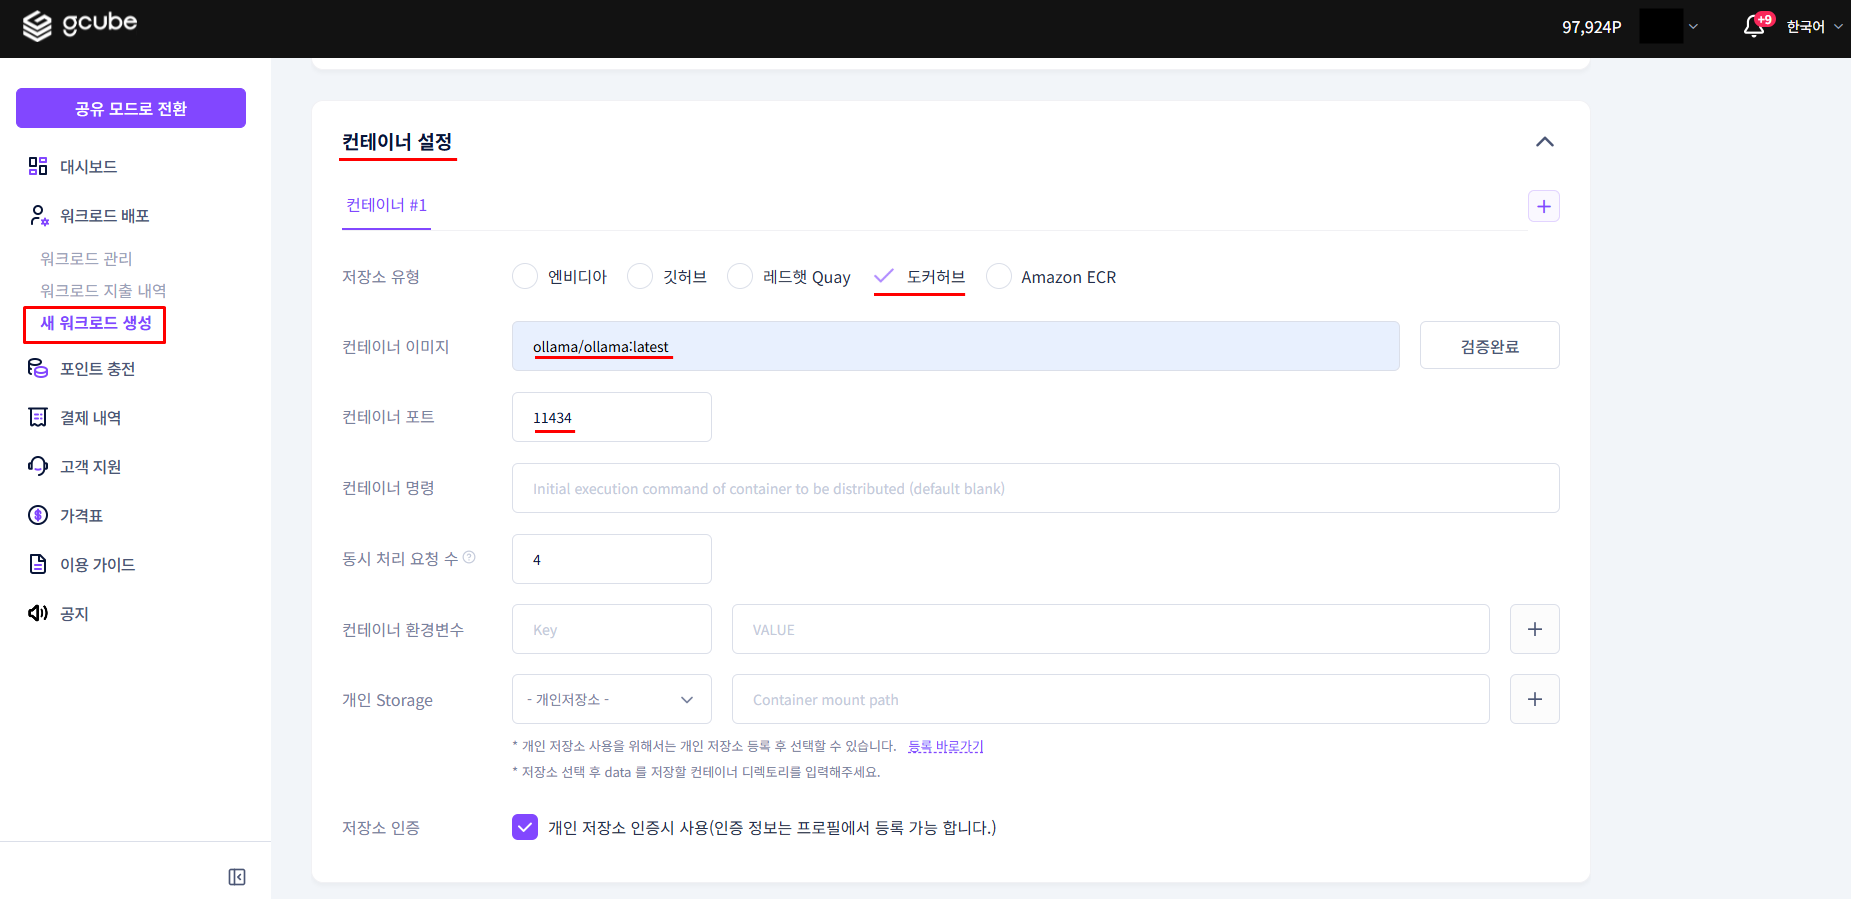Click the 공유 모드로 전환 button
1851x899 pixels.
coord(131,108)
